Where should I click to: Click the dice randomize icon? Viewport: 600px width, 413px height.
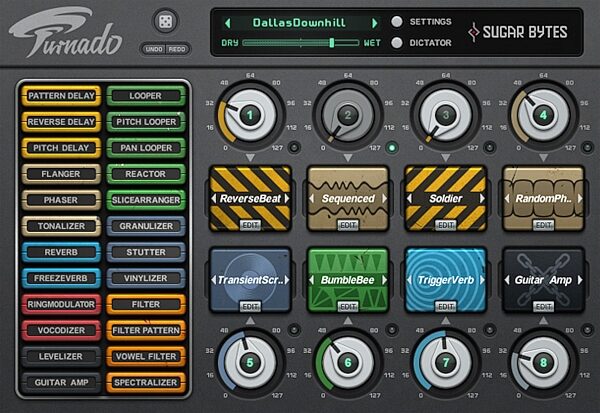[x=165, y=21]
